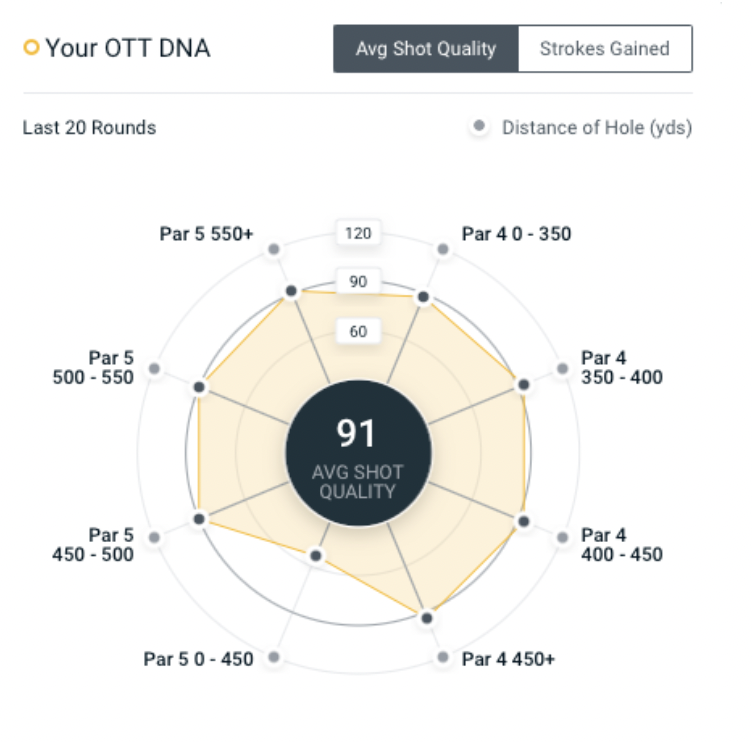This screenshot has height=742, width=752.
Task: Click the dark data point on Par 5 0 - 450 axis
Action: (x=316, y=556)
